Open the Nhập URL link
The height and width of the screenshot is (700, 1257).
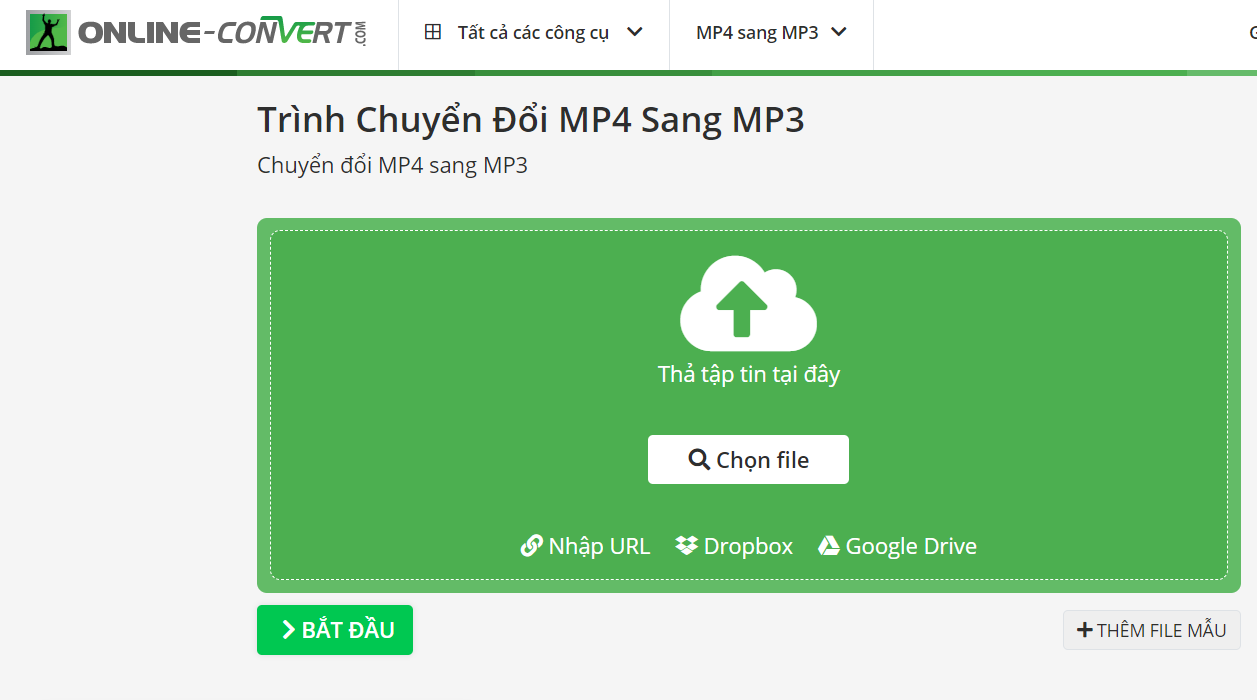pyautogui.click(x=586, y=546)
